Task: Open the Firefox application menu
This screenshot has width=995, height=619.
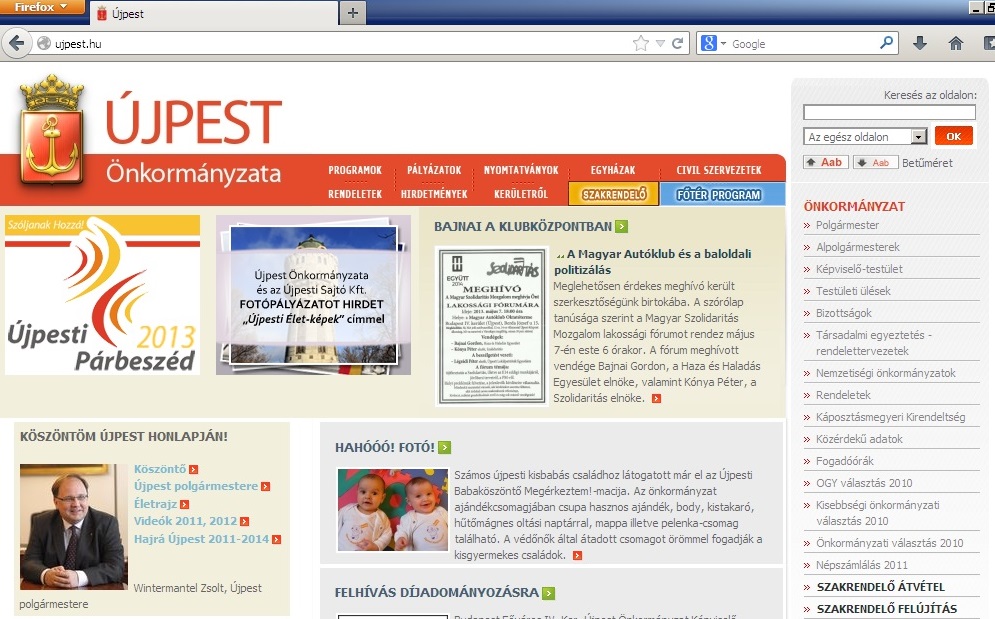Action: point(42,7)
